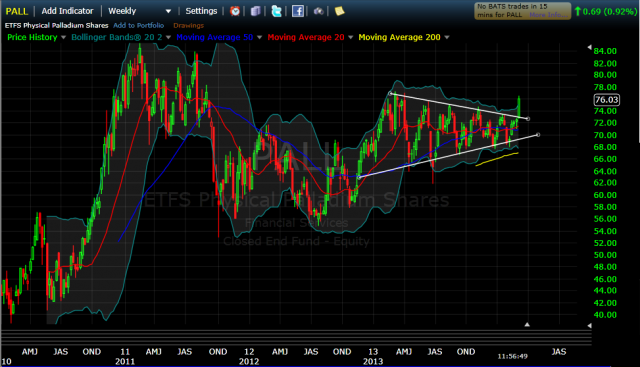
Task: Click the 50.00 price axis label
Action: click(x=605, y=255)
